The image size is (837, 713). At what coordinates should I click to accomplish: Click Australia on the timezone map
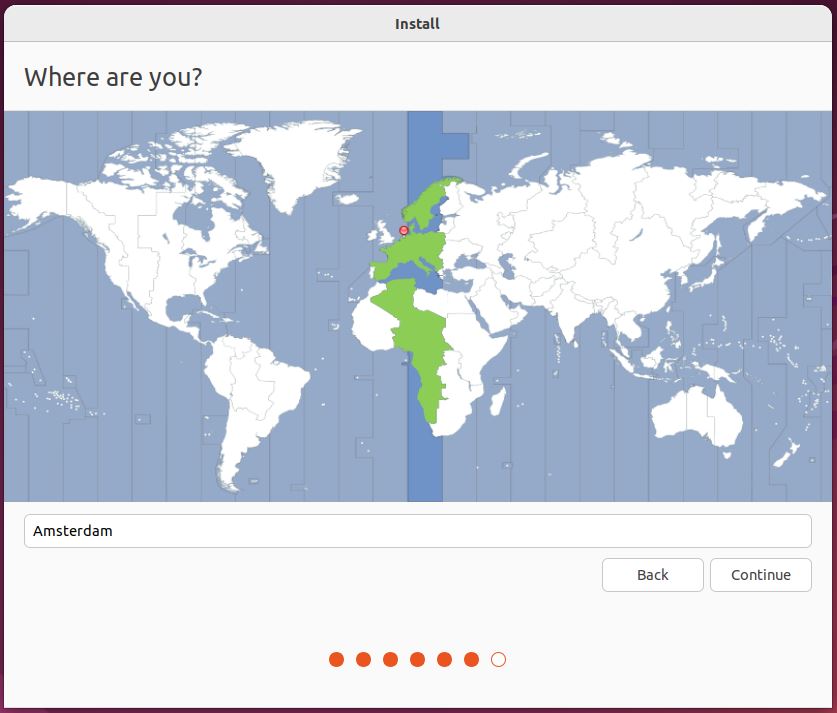697,417
